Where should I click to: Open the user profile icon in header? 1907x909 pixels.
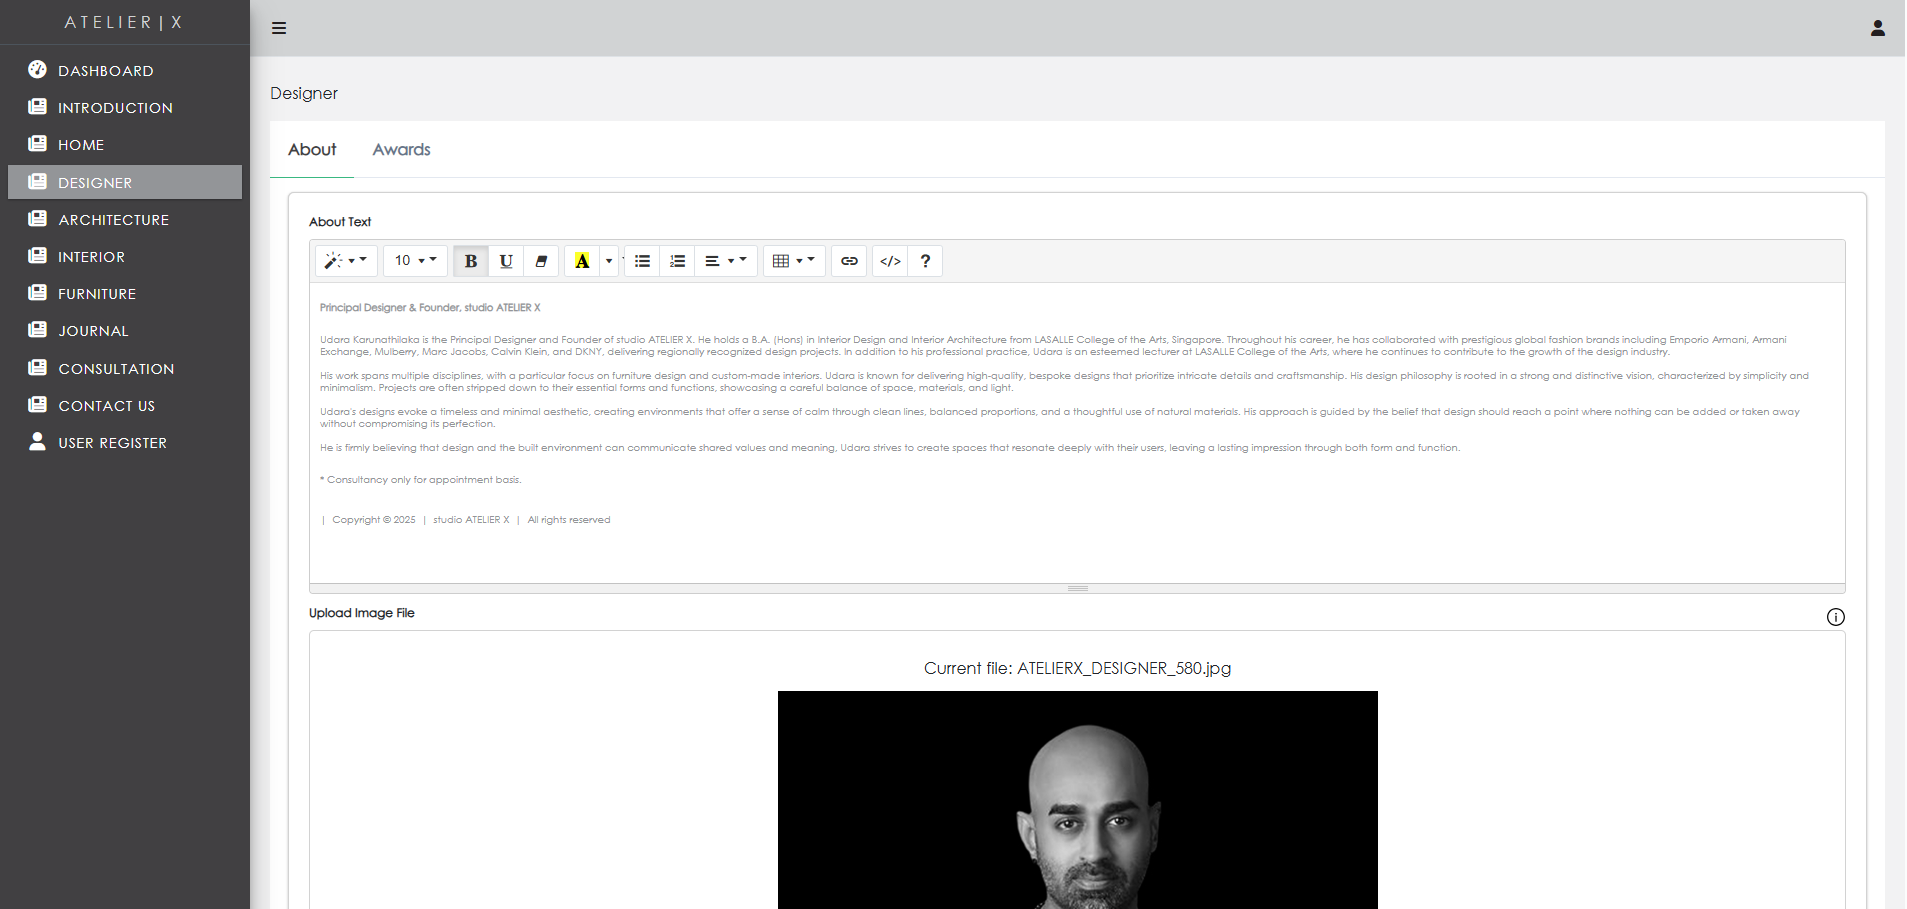tap(1877, 28)
